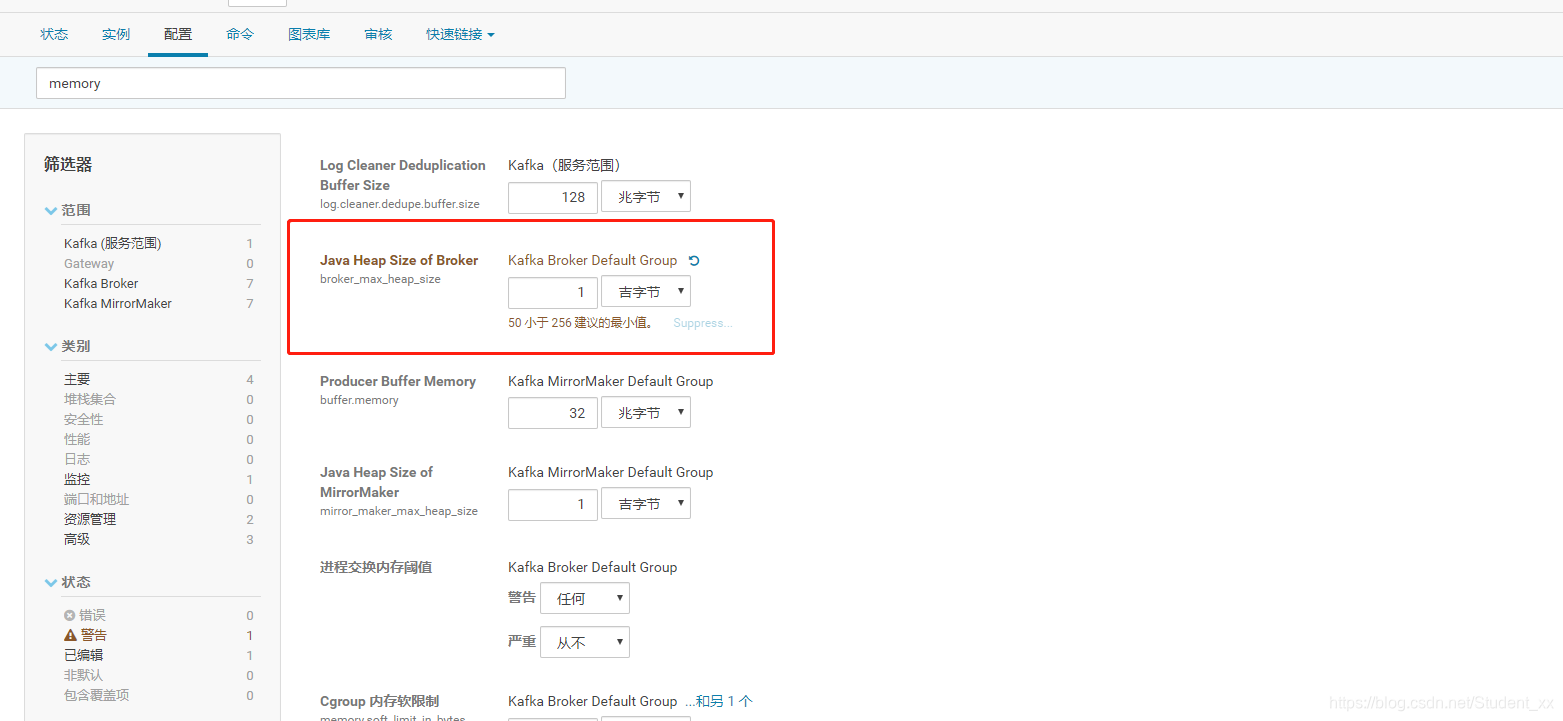Click the Producer Buffer Memory label
Viewport: 1563px width, 721px height.
point(398,381)
